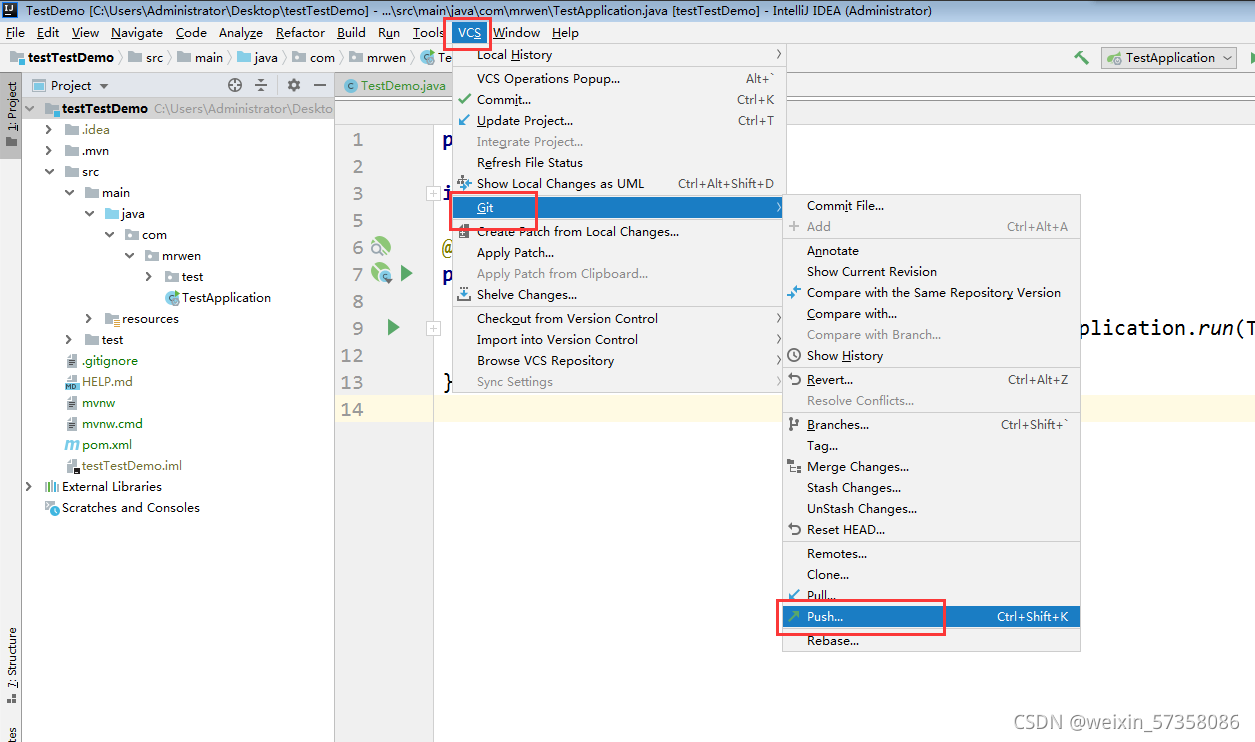Click the HELP.md file icon
1255x742 pixels.
point(71,382)
